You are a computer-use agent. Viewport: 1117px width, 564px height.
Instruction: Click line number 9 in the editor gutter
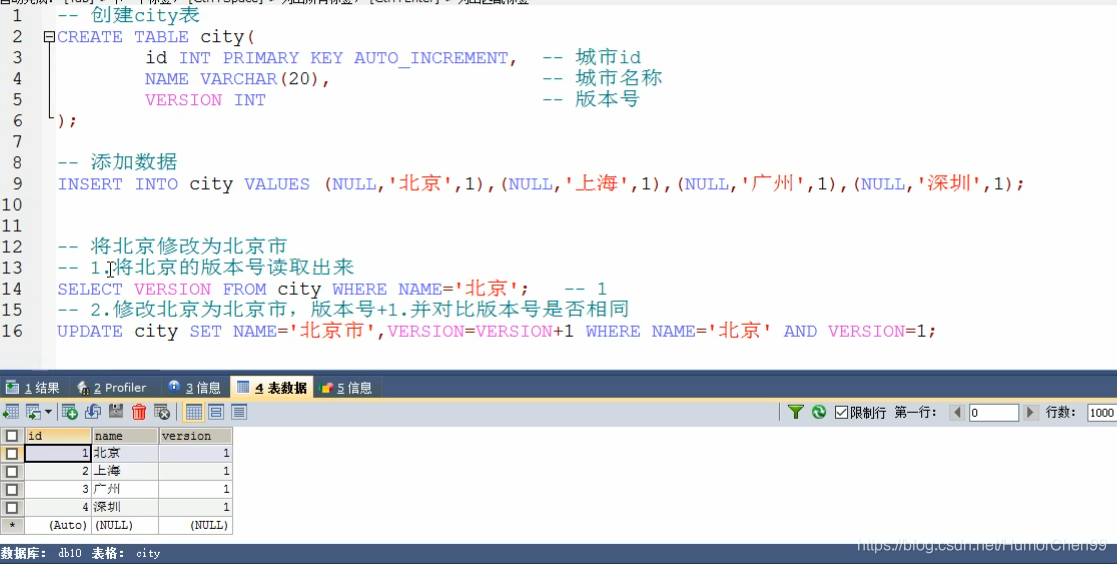coord(17,184)
